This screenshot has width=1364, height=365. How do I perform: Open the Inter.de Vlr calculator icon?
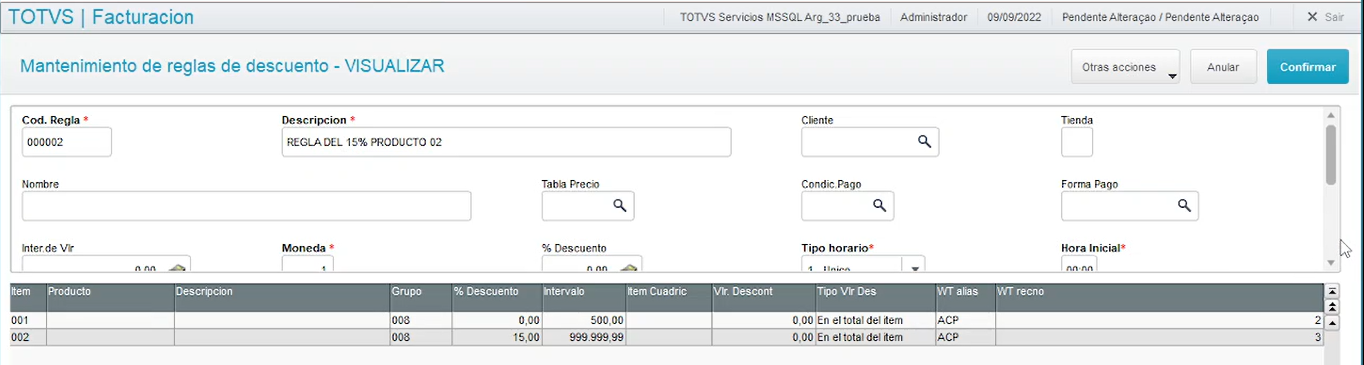click(177, 268)
